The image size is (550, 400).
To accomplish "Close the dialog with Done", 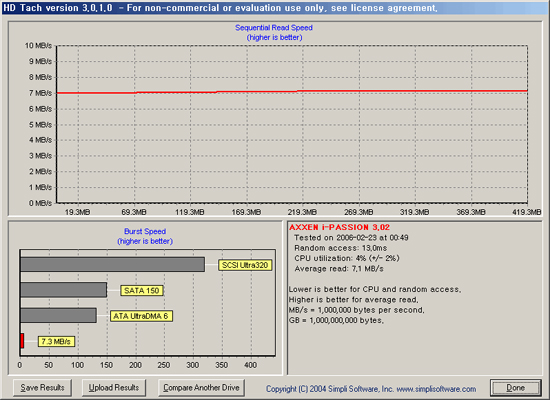I will pyautogui.click(x=515, y=388).
